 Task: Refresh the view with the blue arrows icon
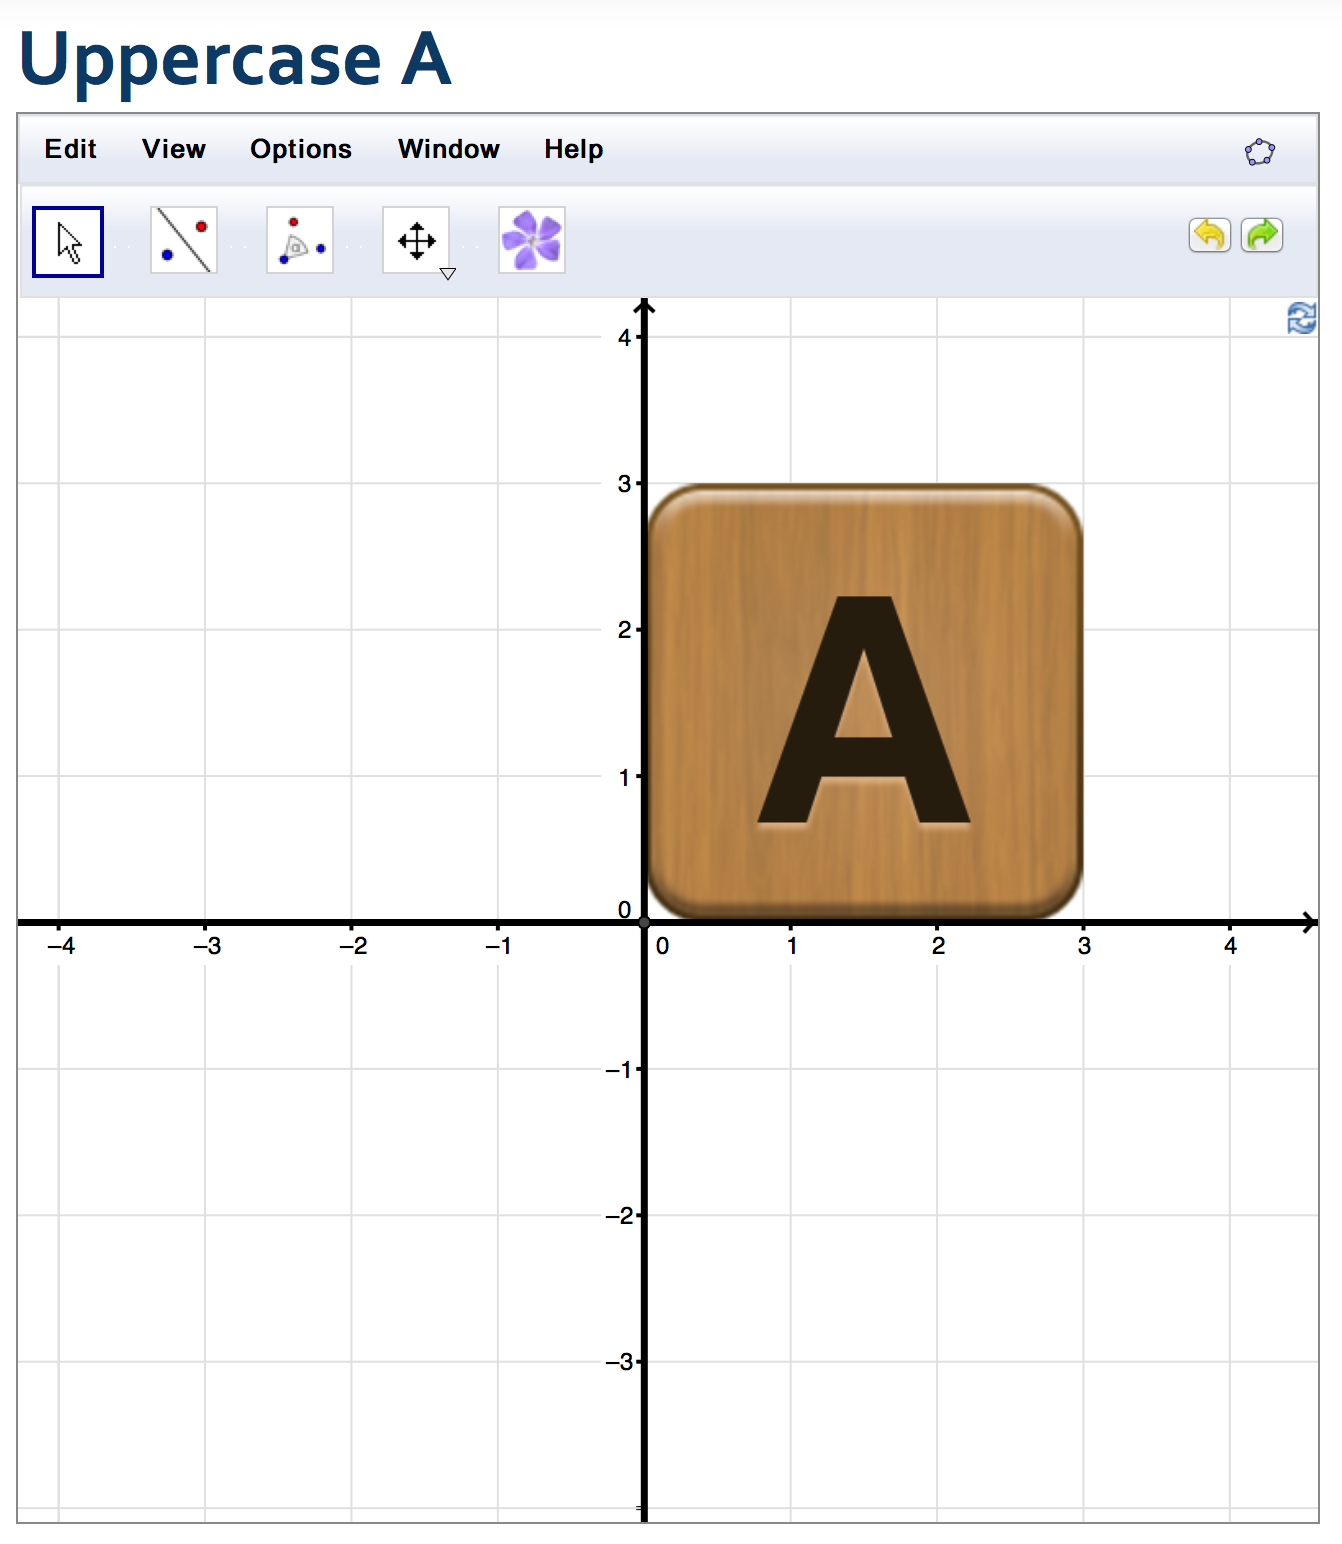tap(1301, 318)
